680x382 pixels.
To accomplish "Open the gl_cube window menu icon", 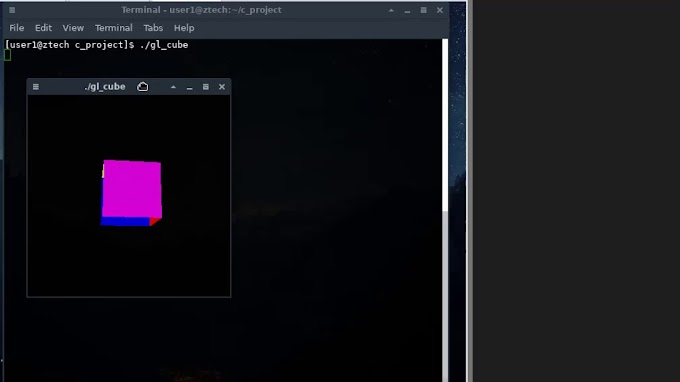I will [36, 87].
